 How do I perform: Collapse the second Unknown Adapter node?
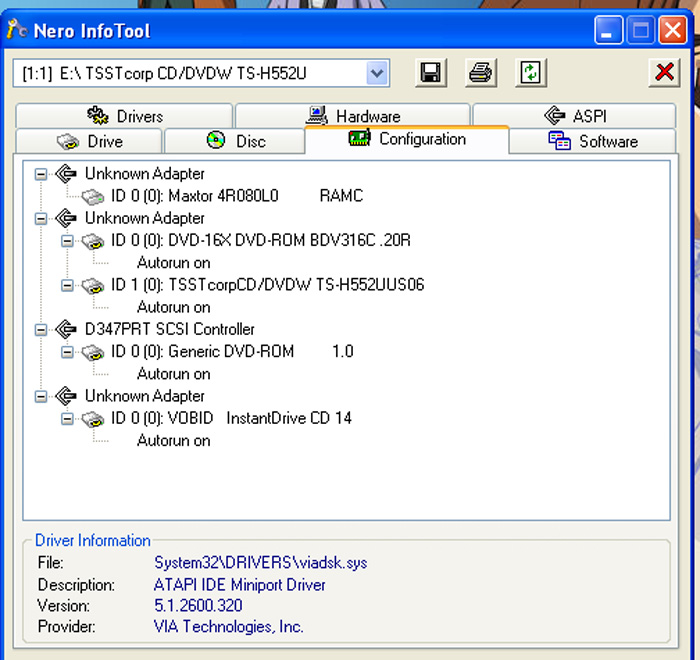click(x=41, y=218)
